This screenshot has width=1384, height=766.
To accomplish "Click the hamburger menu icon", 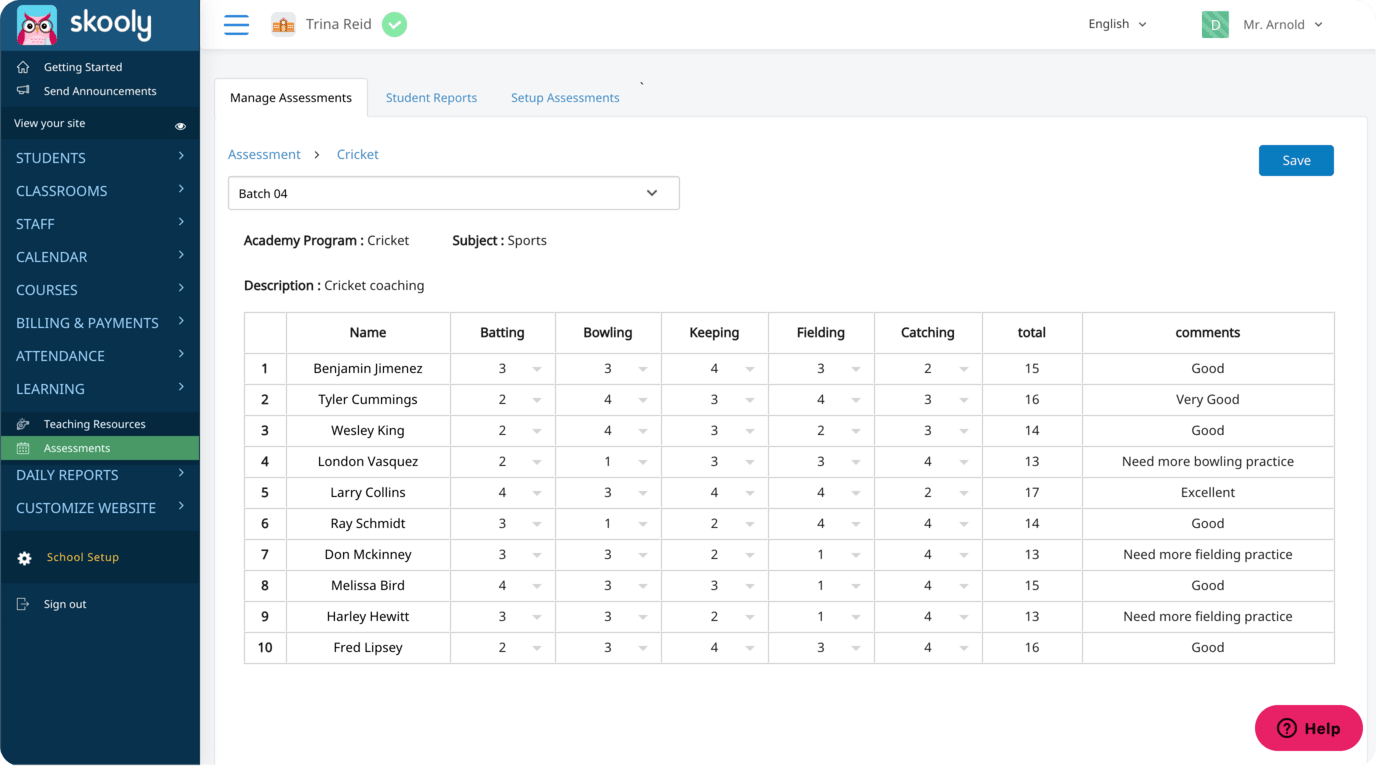I will pos(236,25).
